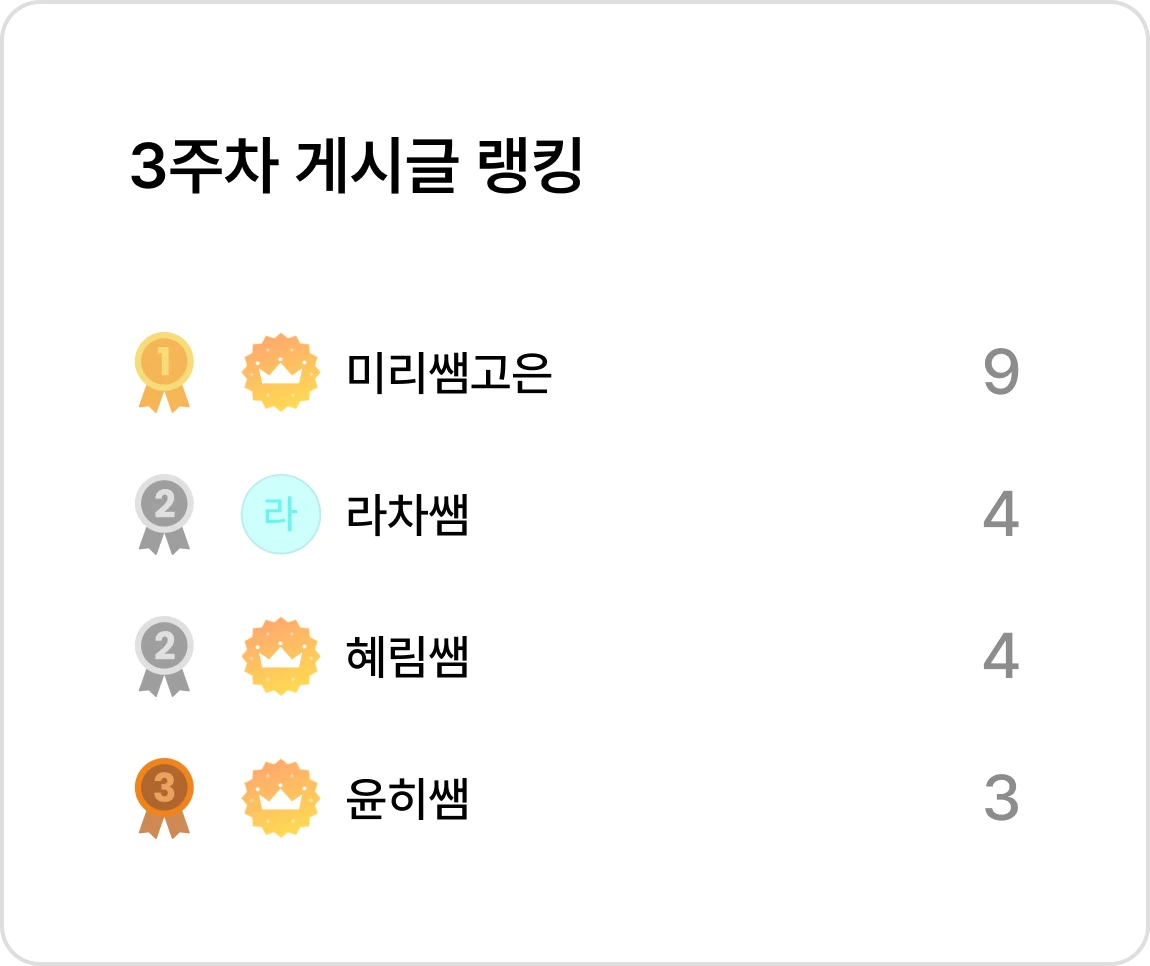This screenshot has height=966, width=1150.
Task: Open 윤희쌤's crown badge avatar
Action: coord(281,798)
